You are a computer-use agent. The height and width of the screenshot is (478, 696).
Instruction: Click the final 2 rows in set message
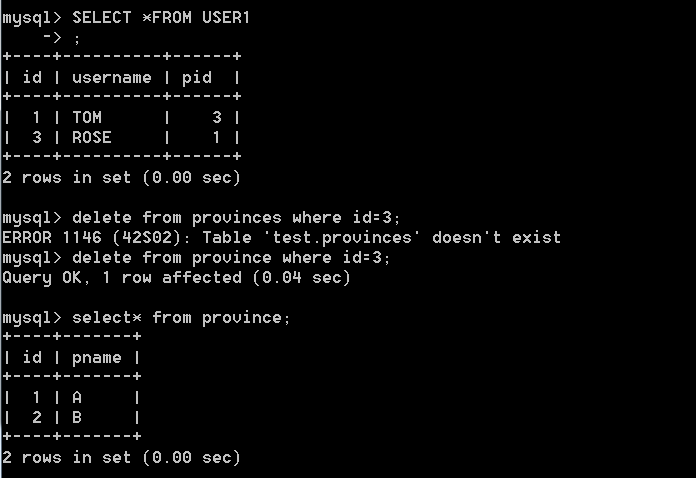click(121, 458)
